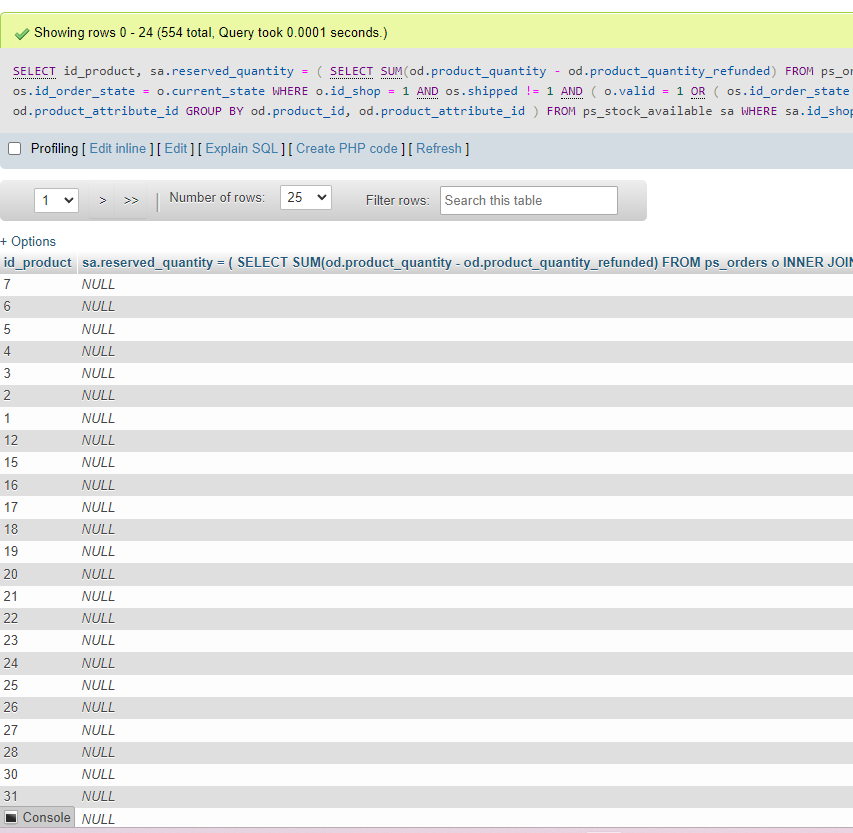This screenshot has width=853, height=833.
Task: Click the green success checkmark icon
Action: click(22, 34)
